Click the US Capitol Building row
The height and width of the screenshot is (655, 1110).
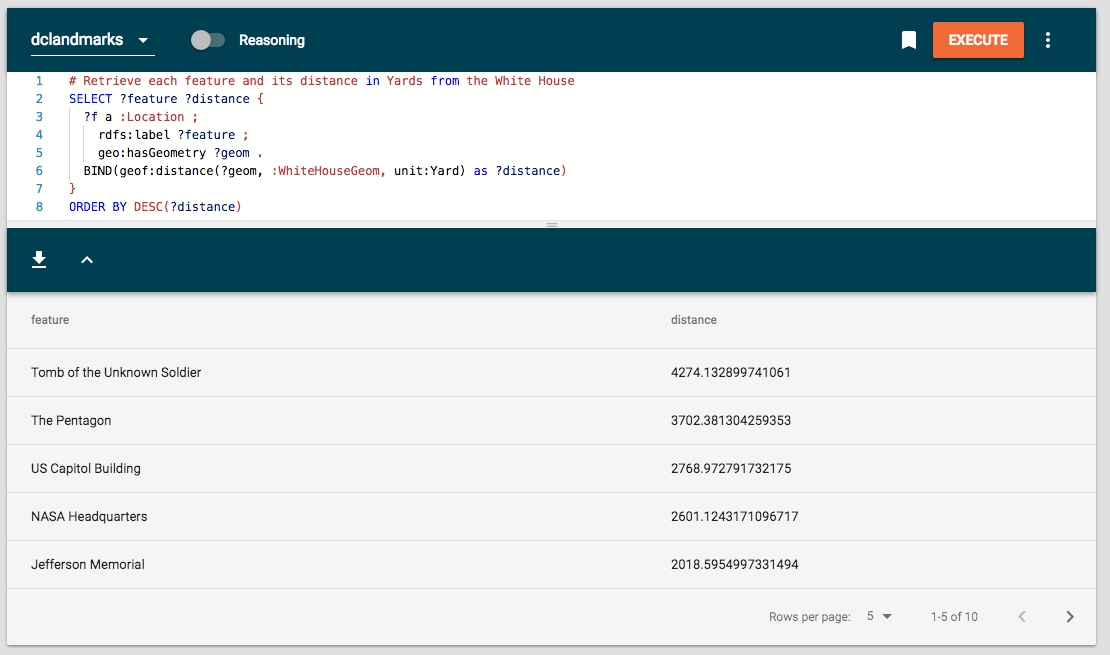coord(86,469)
